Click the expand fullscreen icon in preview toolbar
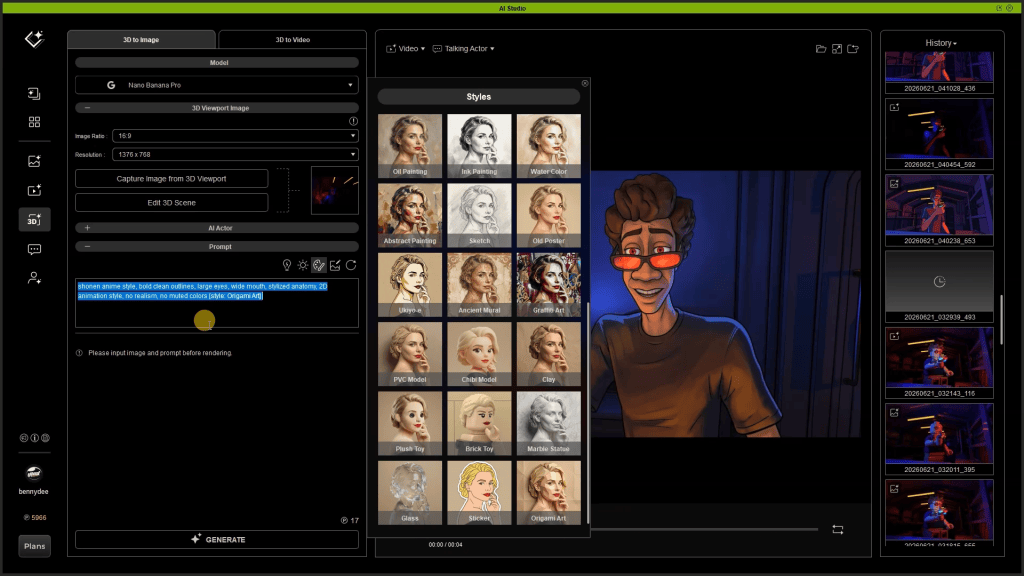 tap(837, 49)
